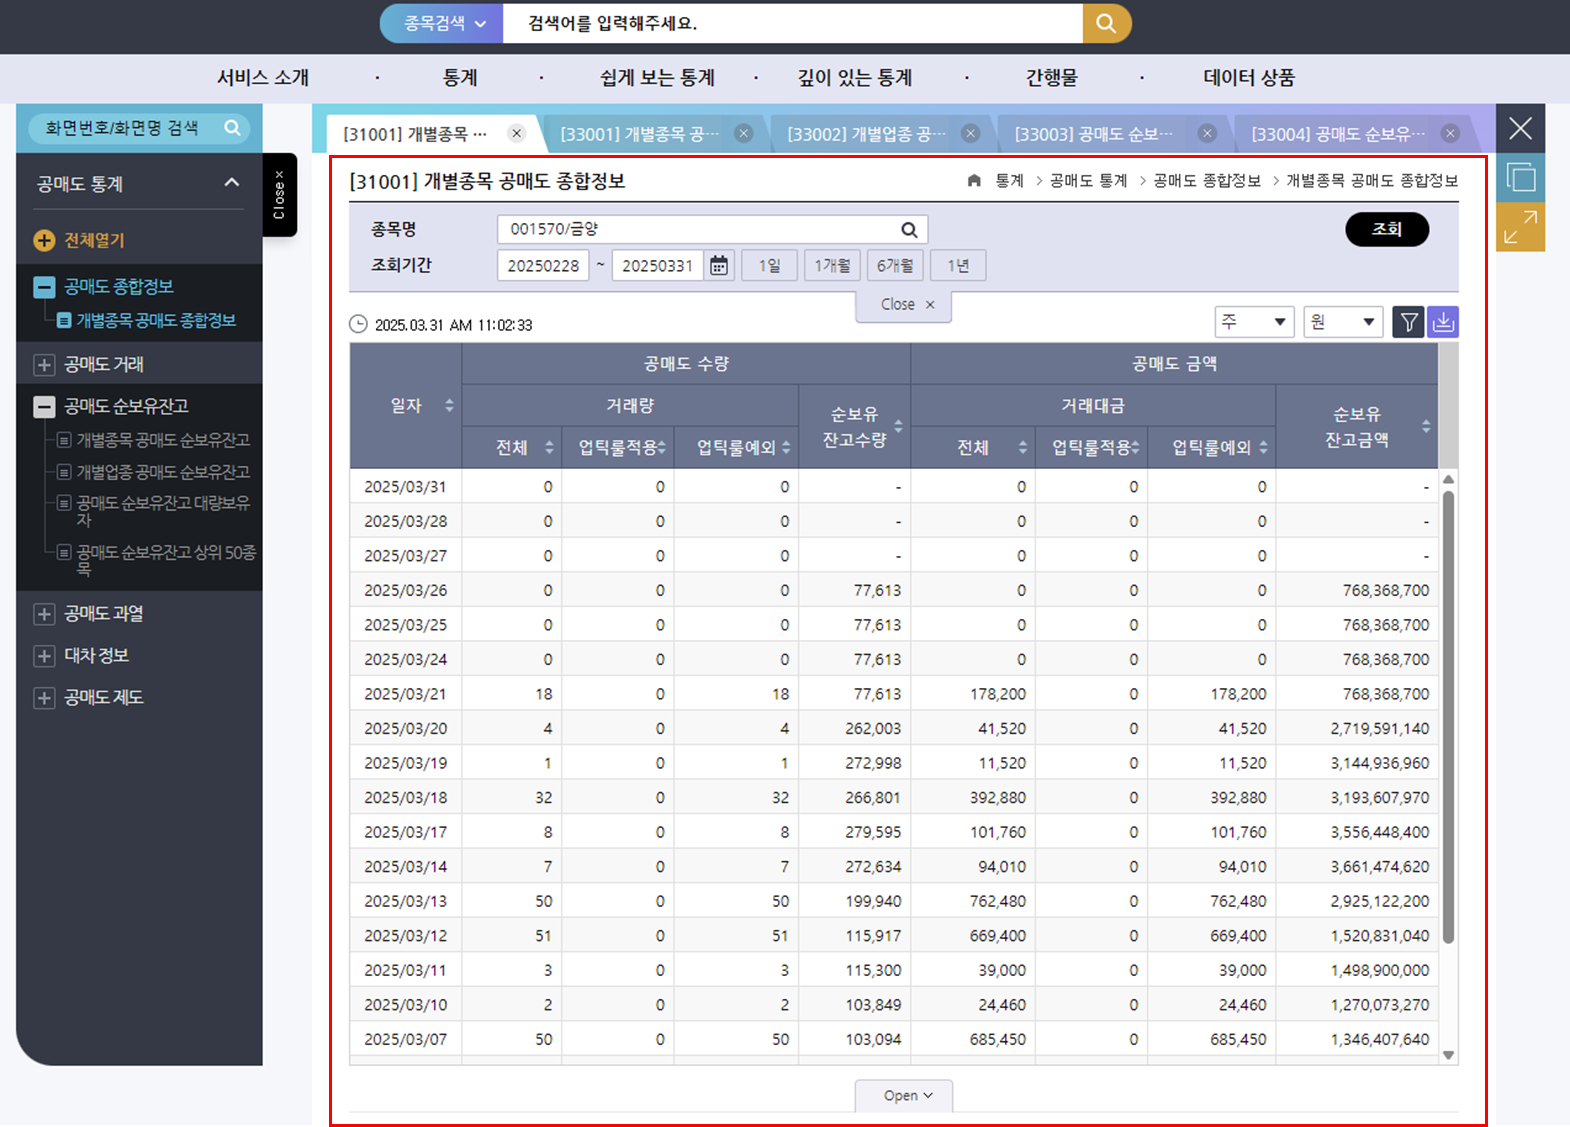Edit the start date field 20250228
The width and height of the screenshot is (1570, 1127).
click(x=543, y=266)
